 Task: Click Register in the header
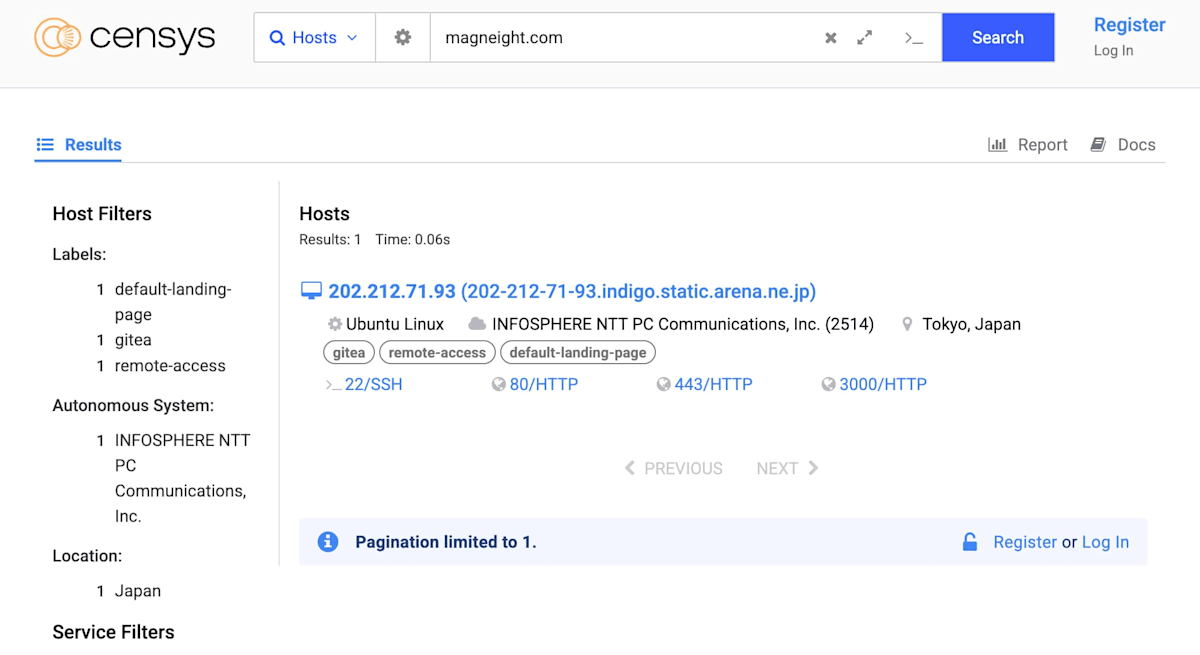pos(1129,25)
